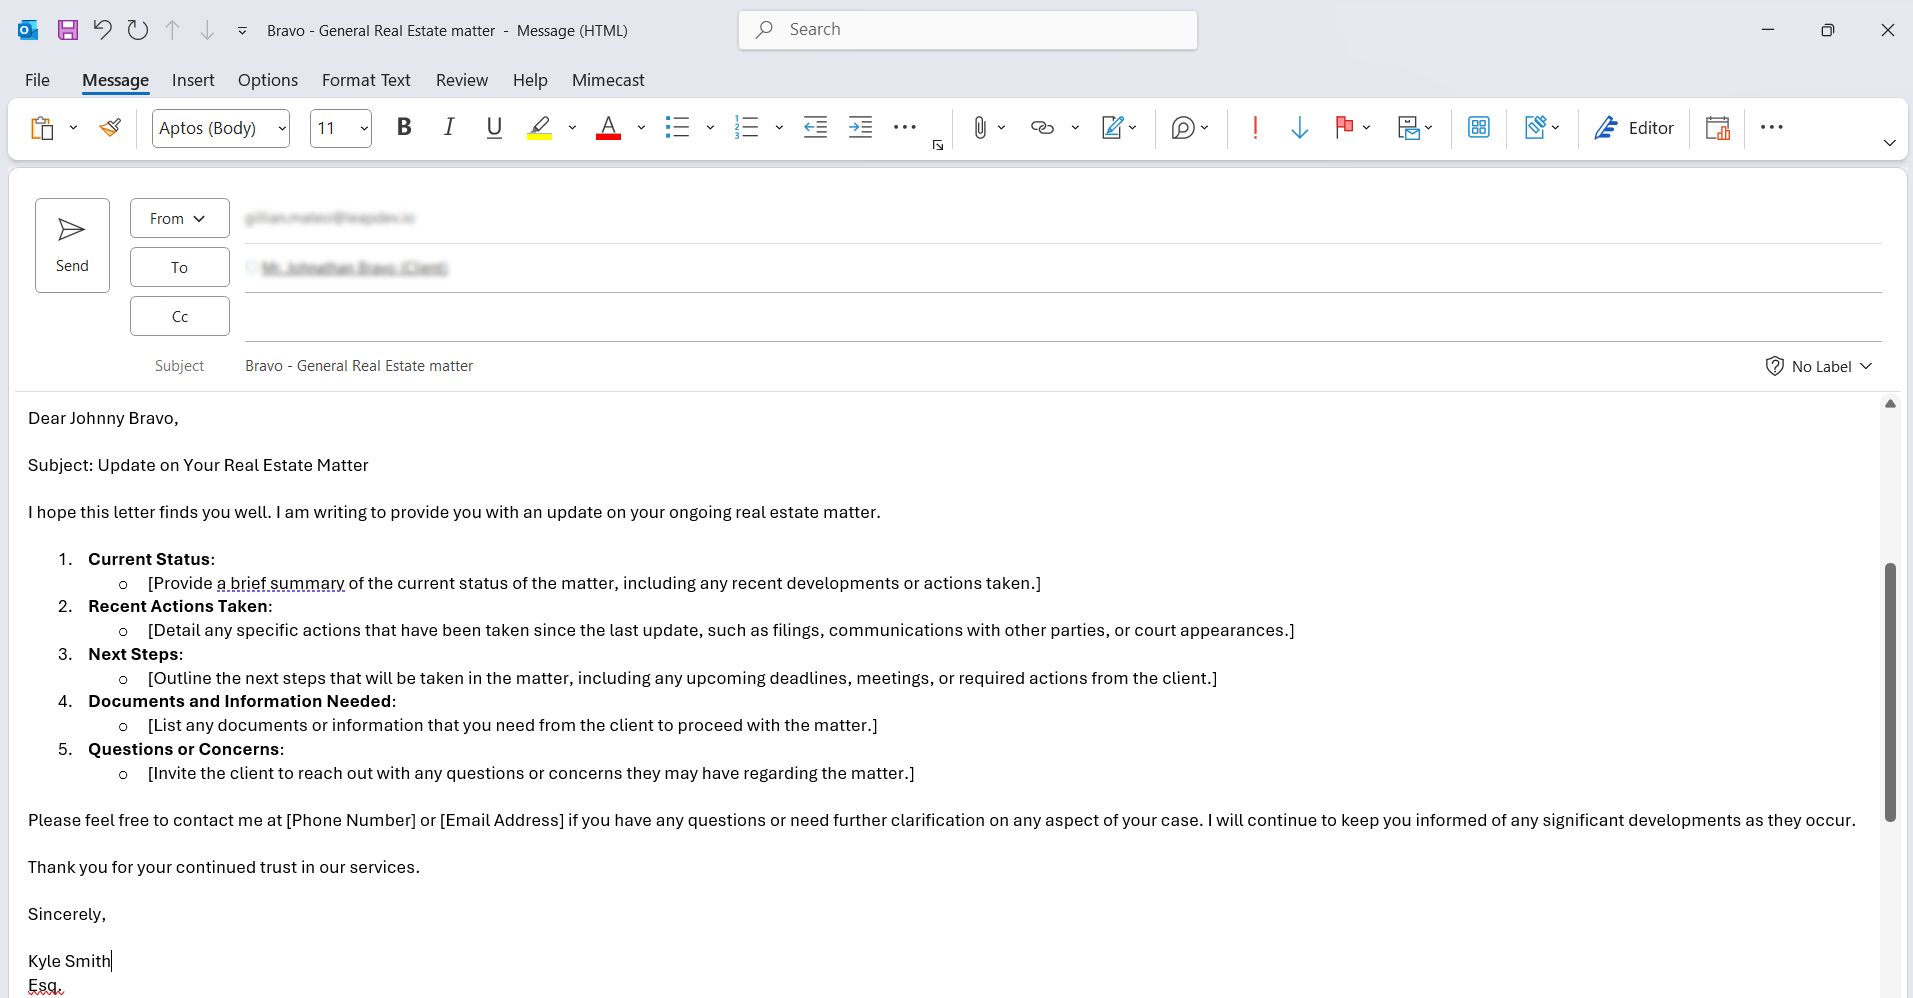Screen dimensions: 1913x998
Task: Open the Format Text tab
Action: (x=366, y=80)
